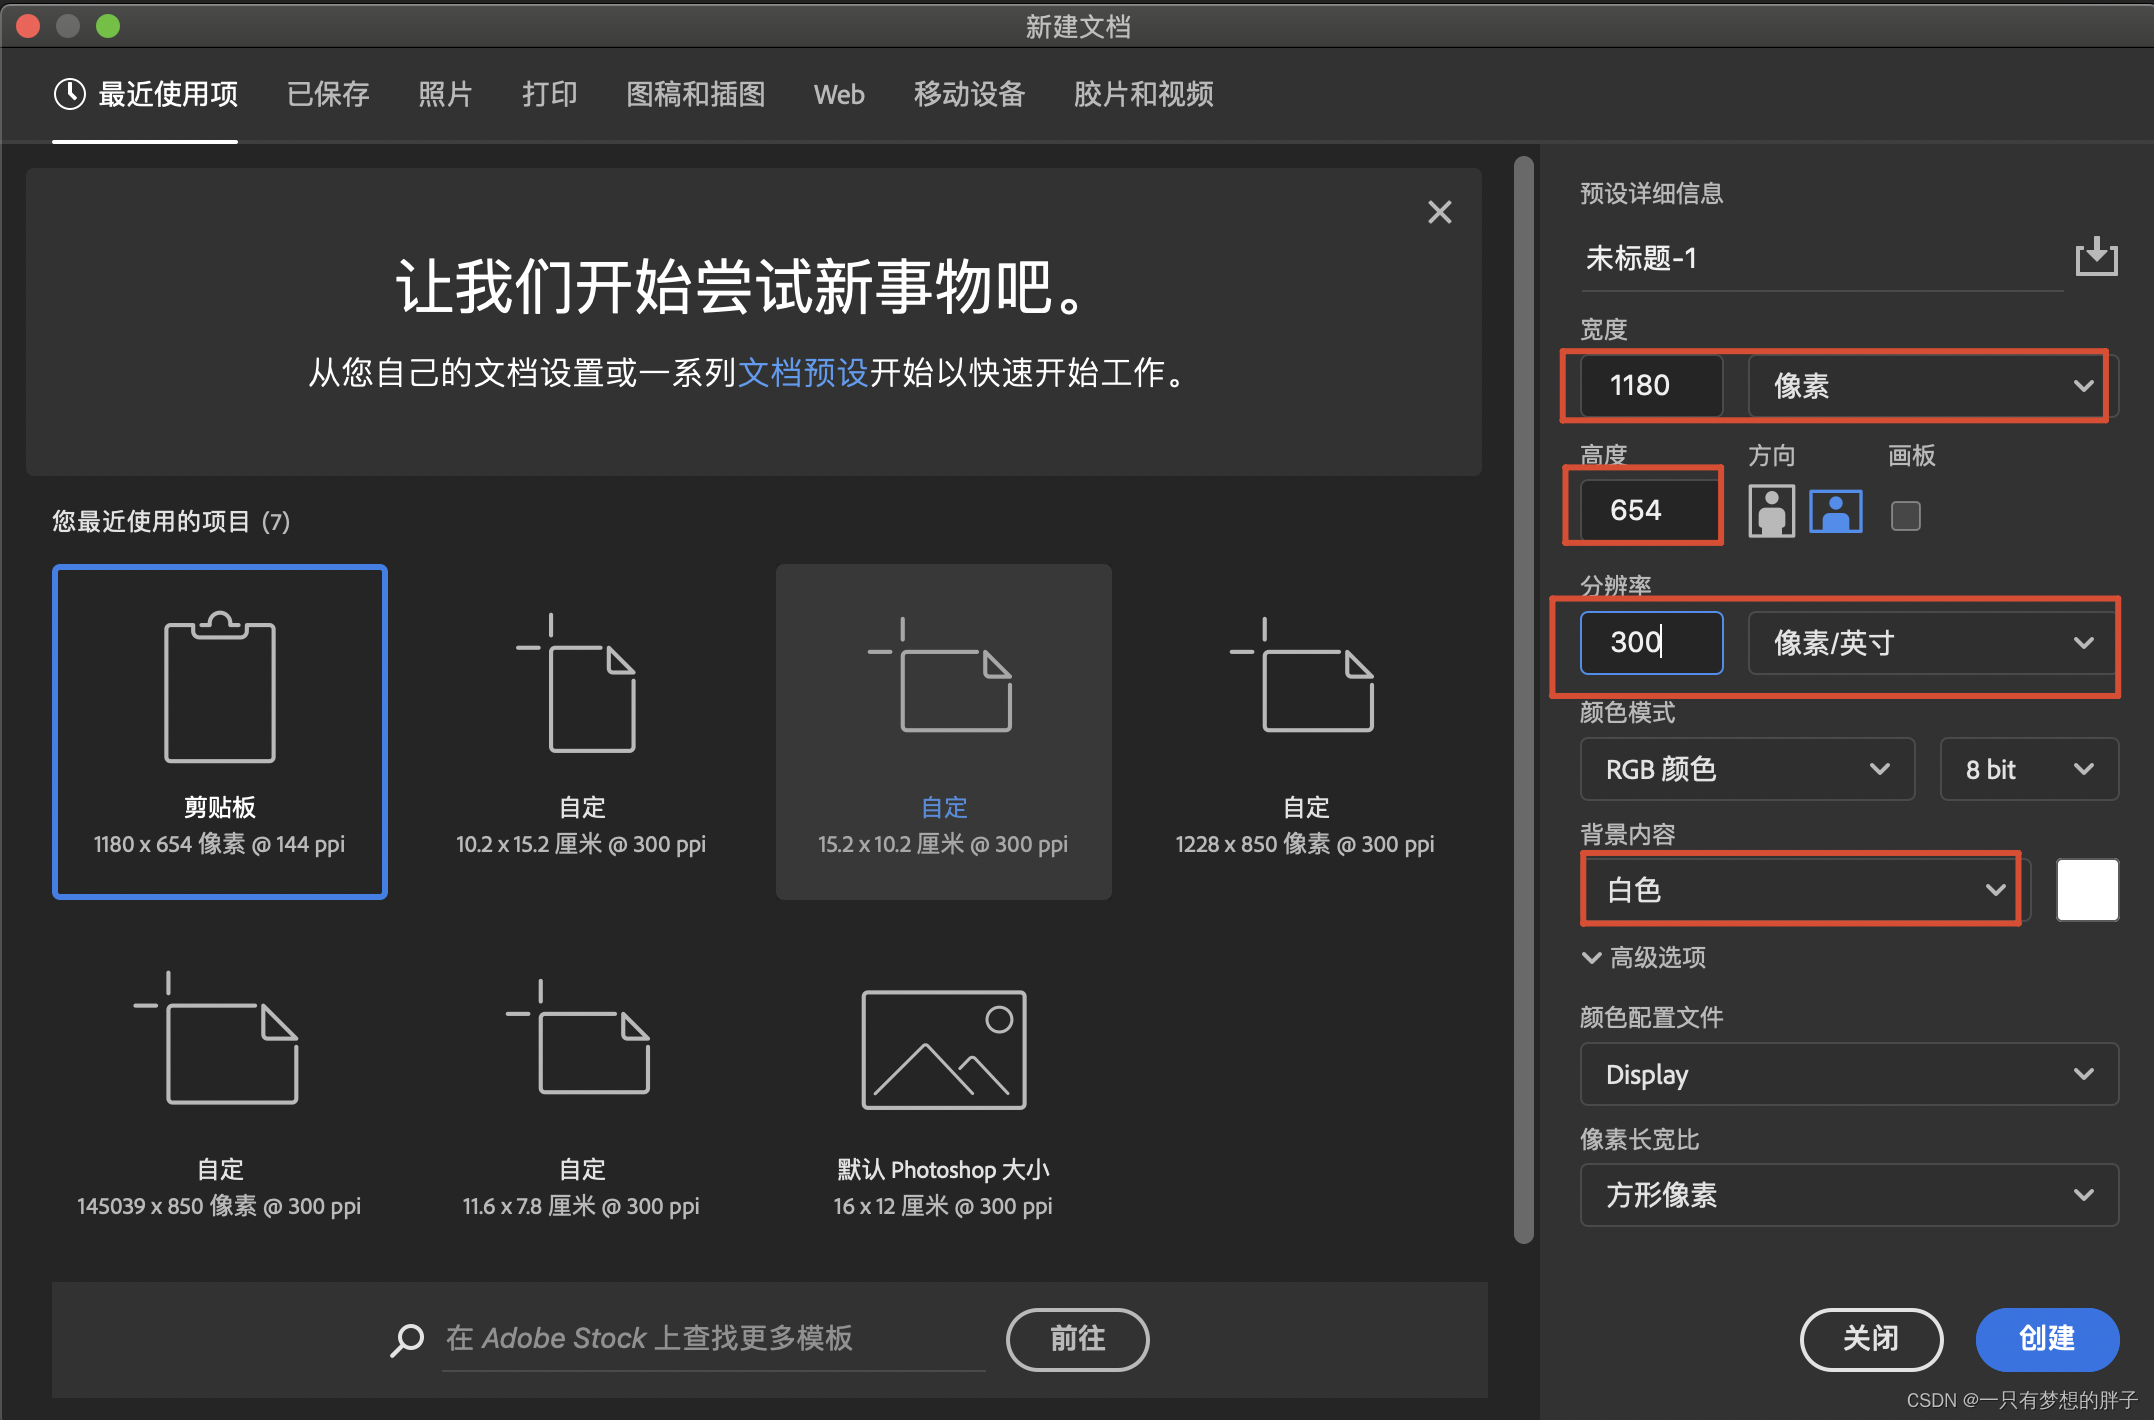
Task: Open the Photo presets tab
Action: (445, 95)
